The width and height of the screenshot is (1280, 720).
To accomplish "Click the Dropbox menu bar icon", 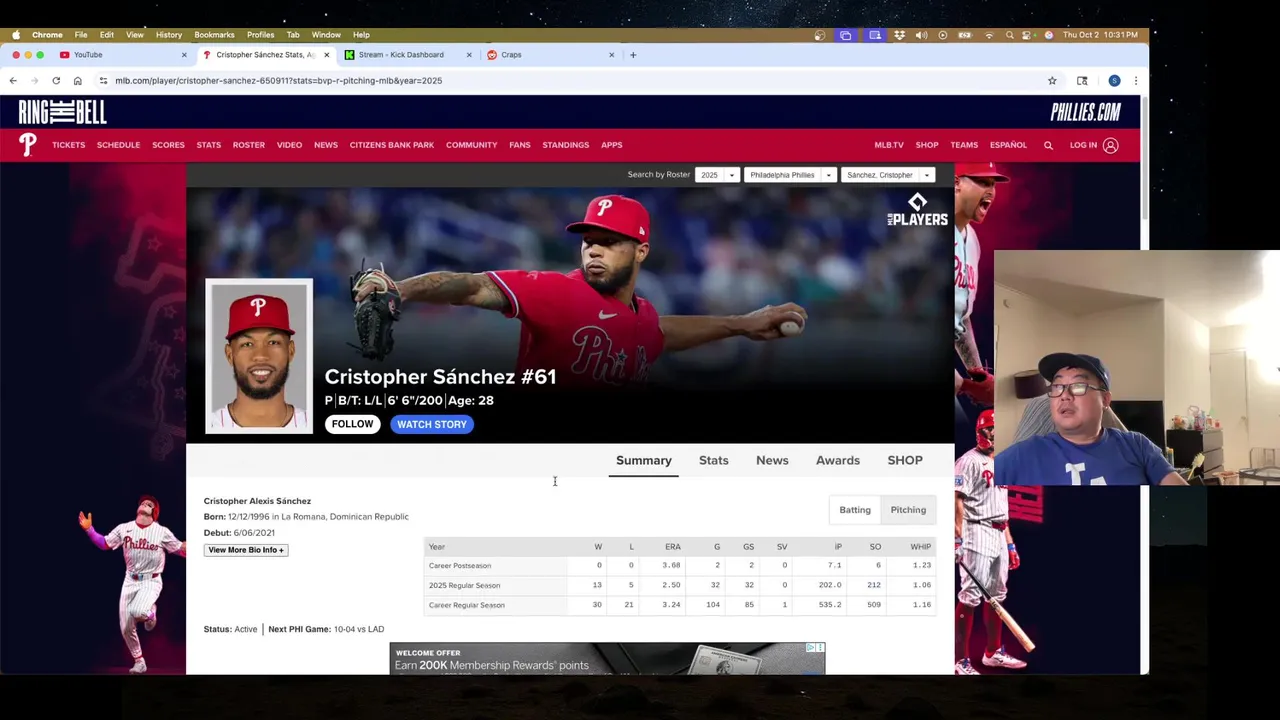I will (x=899, y=35).
